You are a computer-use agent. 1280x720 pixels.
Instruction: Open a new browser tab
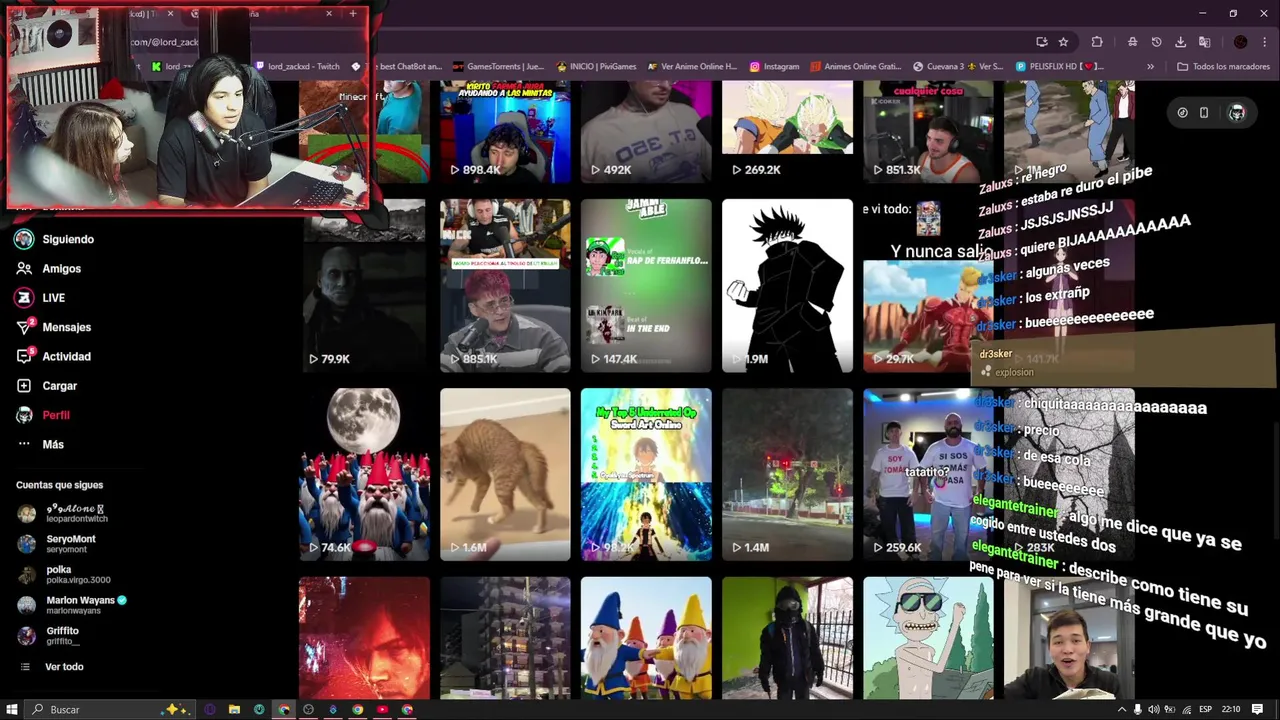353,14
